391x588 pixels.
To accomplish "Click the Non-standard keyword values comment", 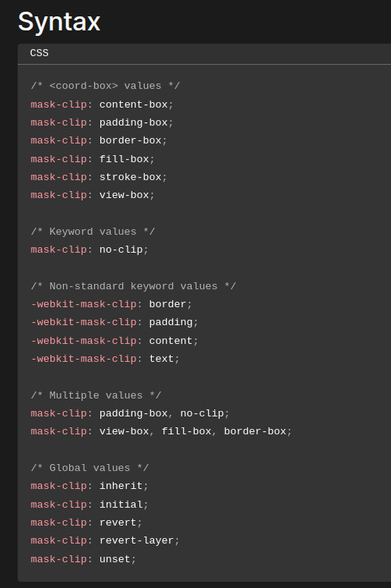I will 133,286.
